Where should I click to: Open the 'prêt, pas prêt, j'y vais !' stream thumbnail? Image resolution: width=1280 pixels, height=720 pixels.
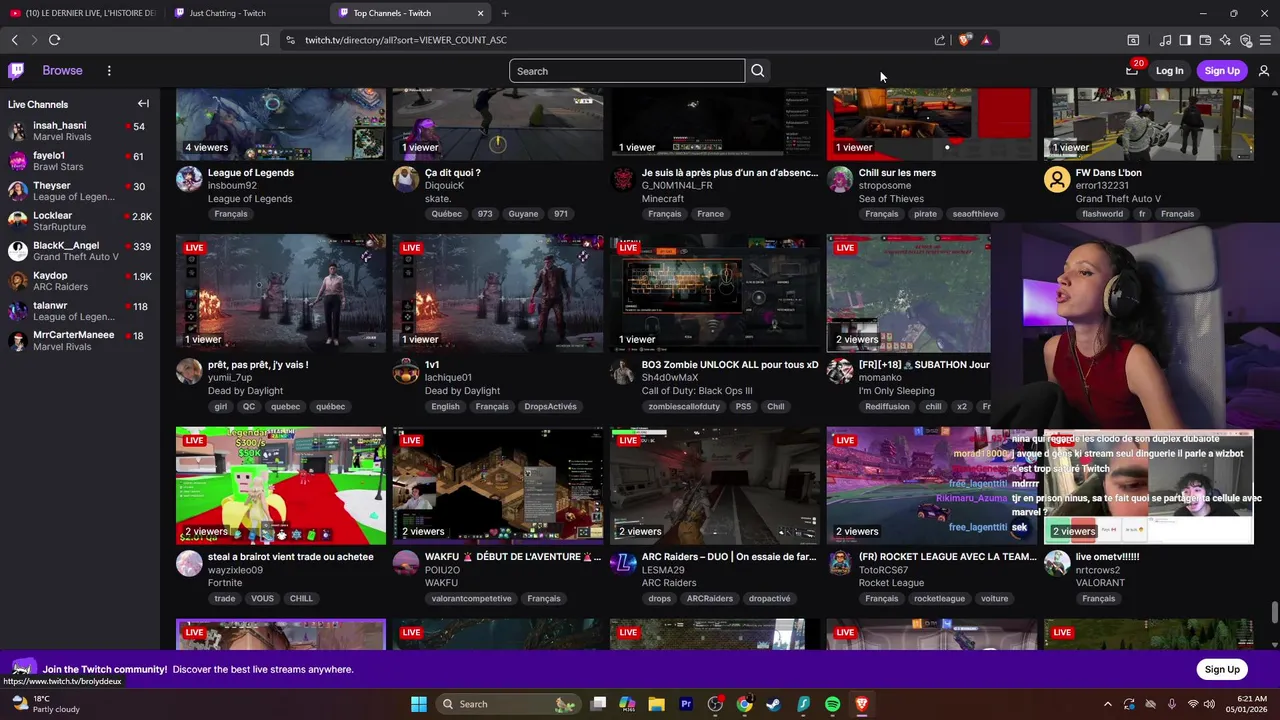pos(281,293)
